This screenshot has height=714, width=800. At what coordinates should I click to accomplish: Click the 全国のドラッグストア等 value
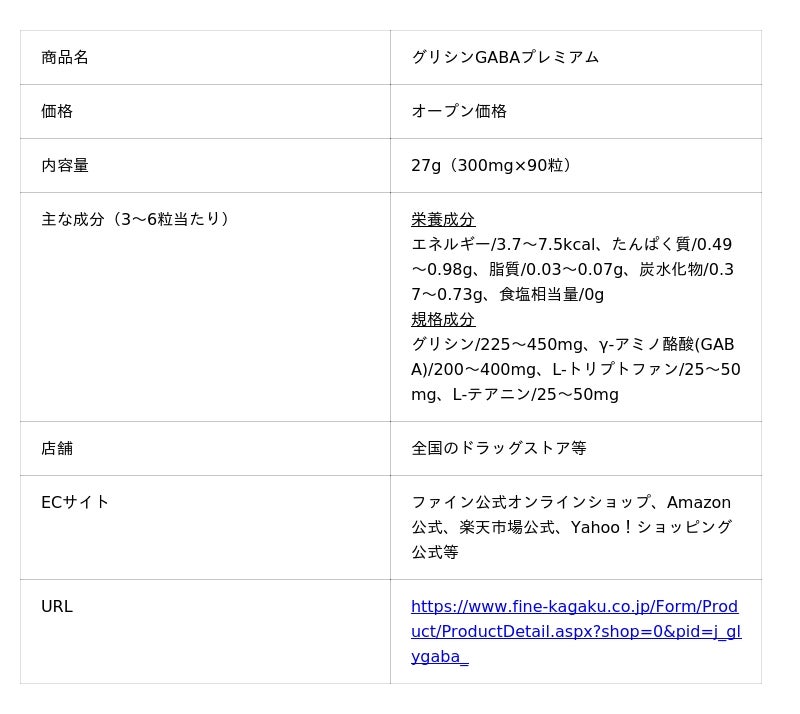click(499, 449)
